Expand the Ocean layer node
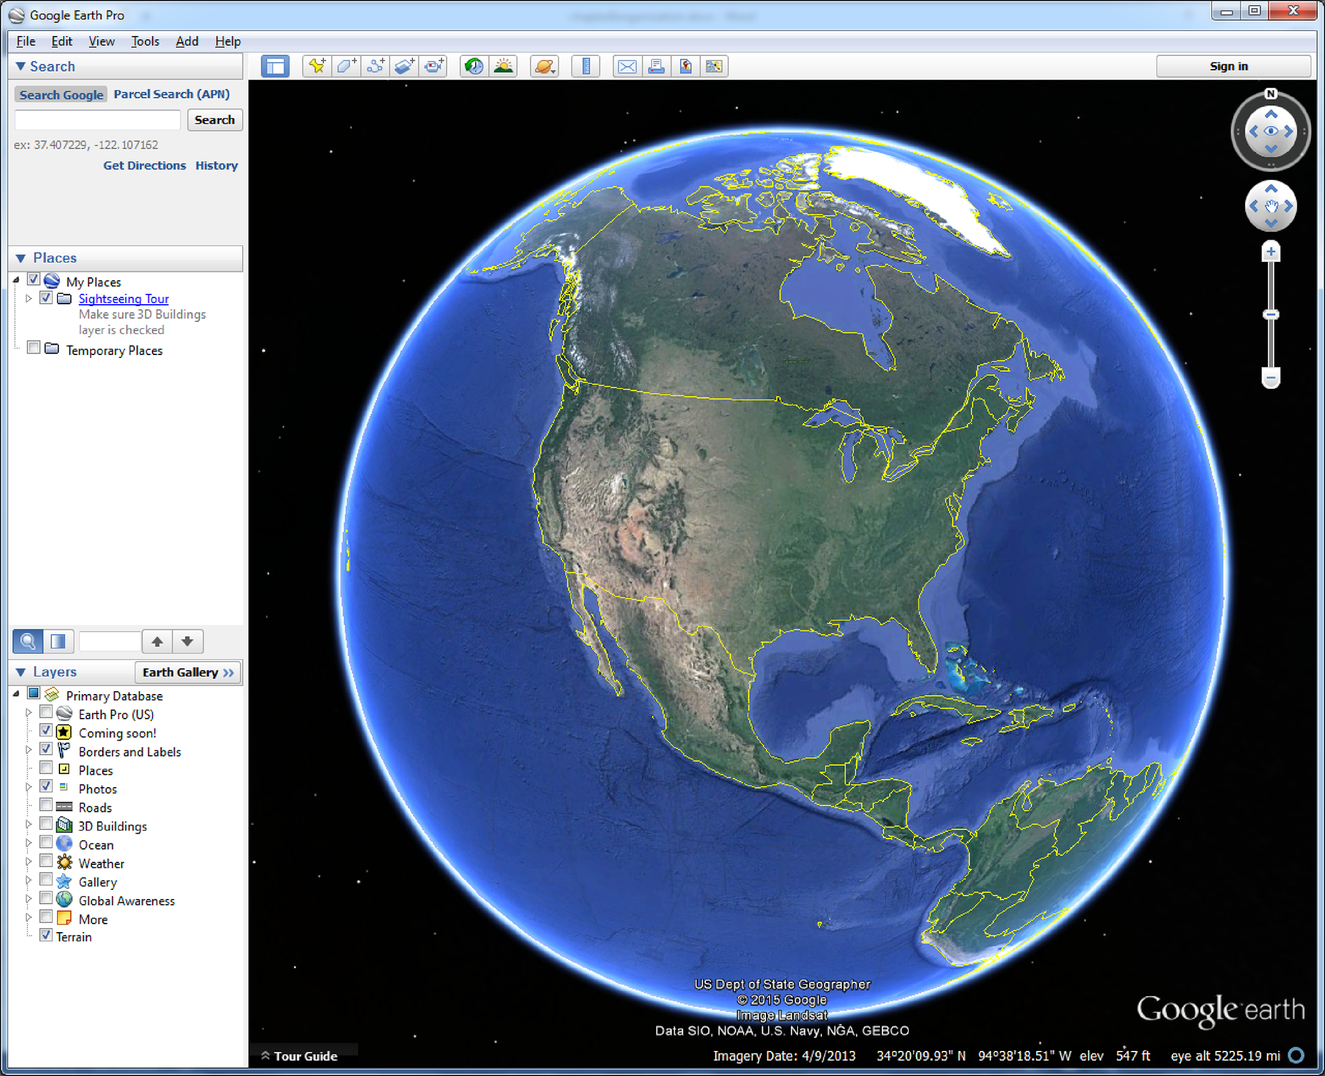This screenshot has height=1076, width=1325. pos(29,844)
